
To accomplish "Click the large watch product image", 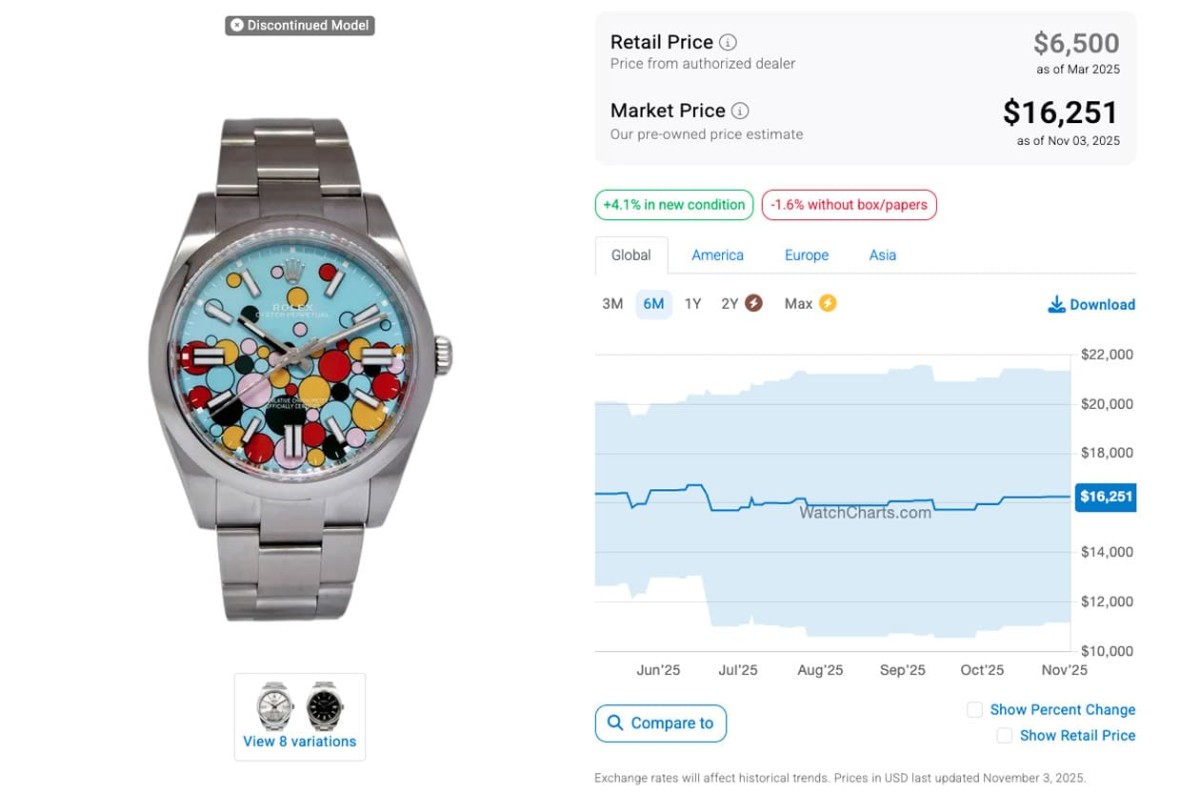I will [x=300, y=370].
